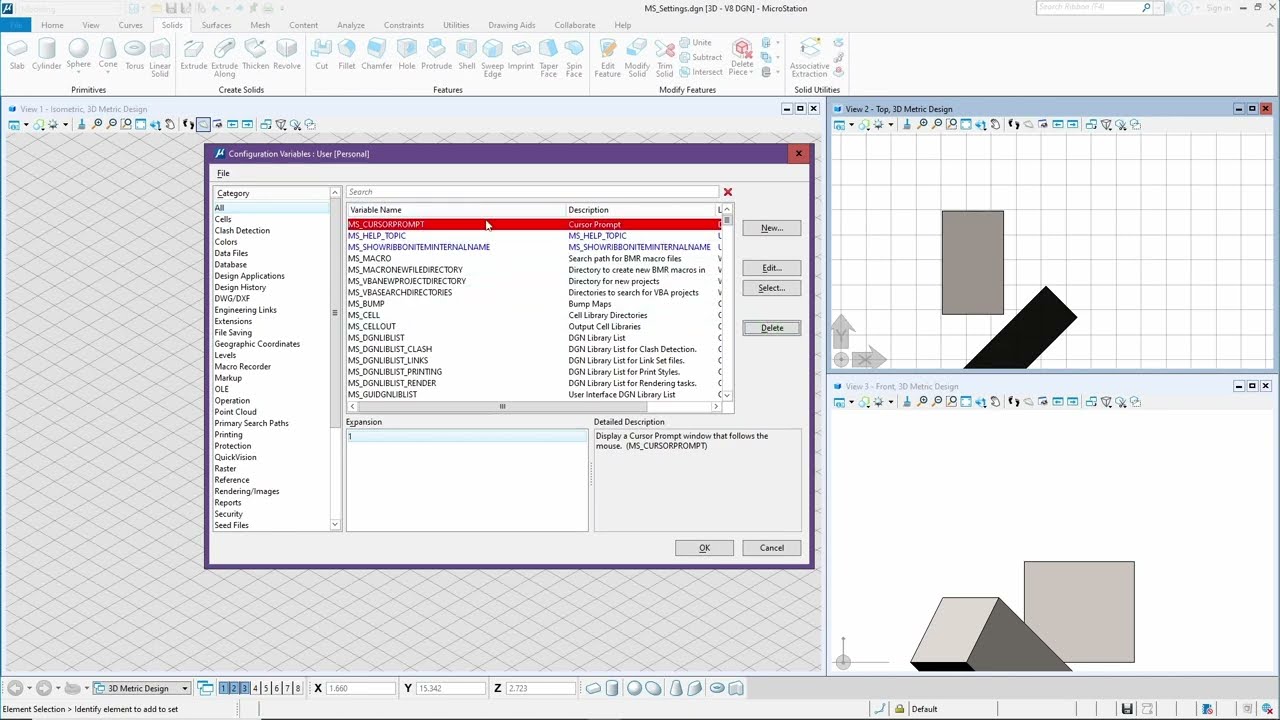Click the X coordinate input field
Image resolution: width=1280 pixels, height=720 pixels.
tap(360, 688)
